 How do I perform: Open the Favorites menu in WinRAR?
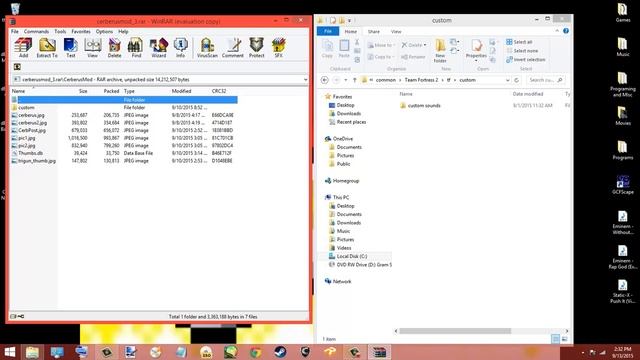81,31
